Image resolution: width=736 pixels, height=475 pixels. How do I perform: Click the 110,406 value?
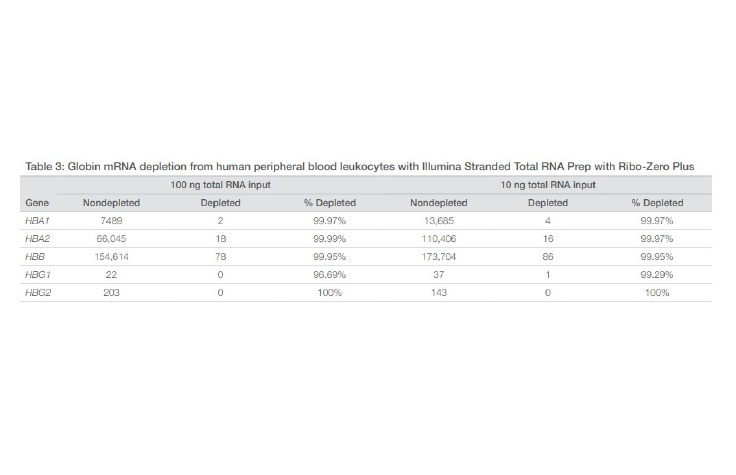438,238
